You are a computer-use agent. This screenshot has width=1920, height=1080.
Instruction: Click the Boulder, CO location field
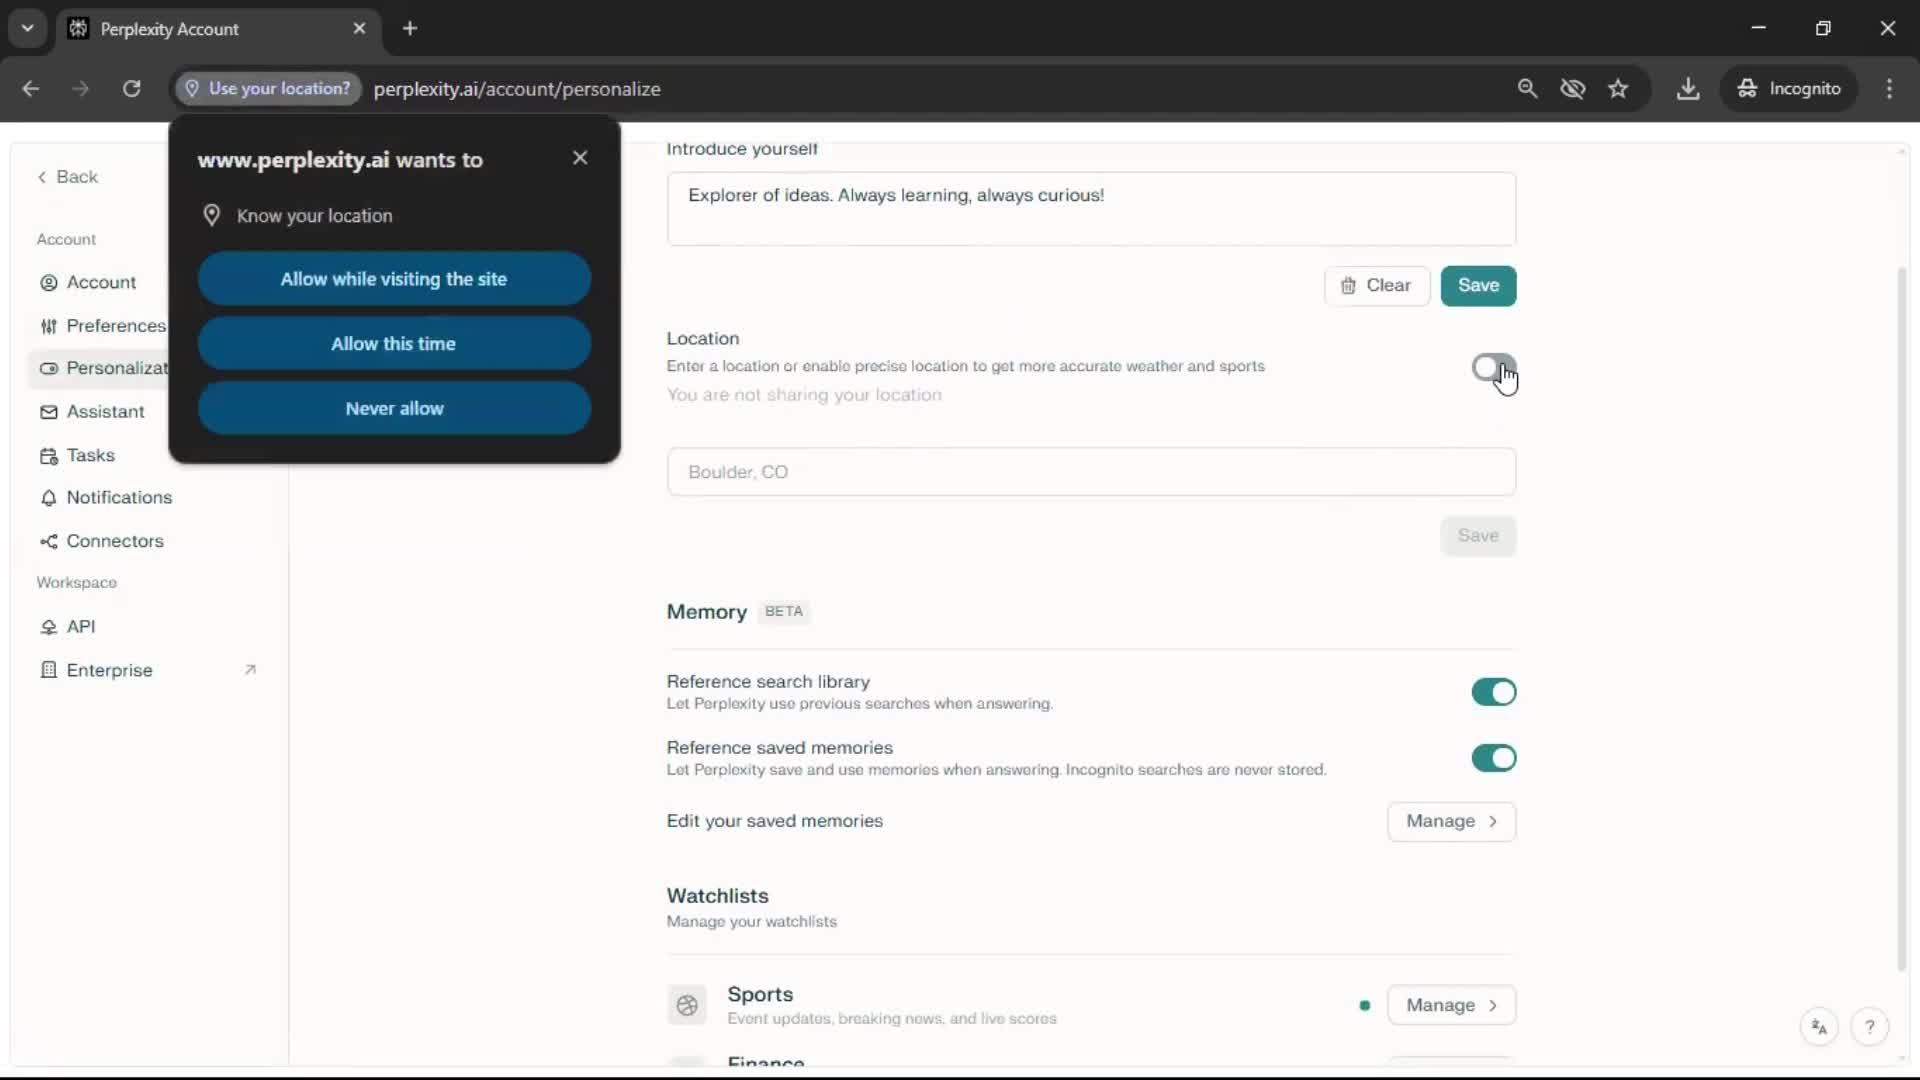(1091, 472)
